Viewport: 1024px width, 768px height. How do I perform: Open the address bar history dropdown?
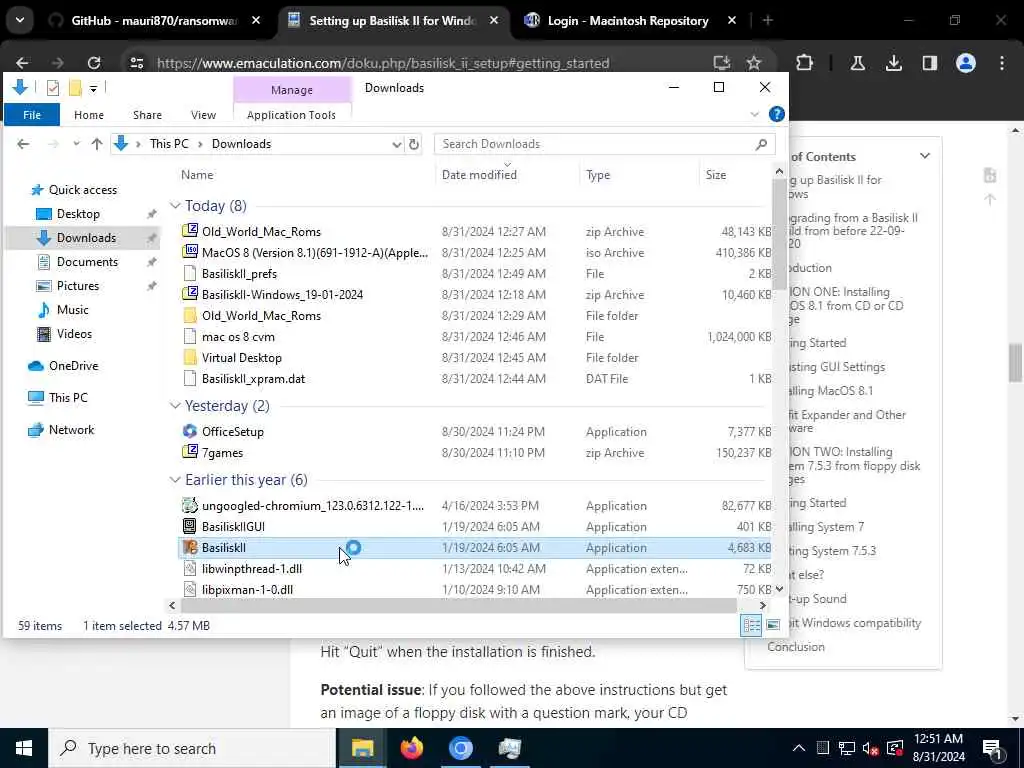pos(396,144)
